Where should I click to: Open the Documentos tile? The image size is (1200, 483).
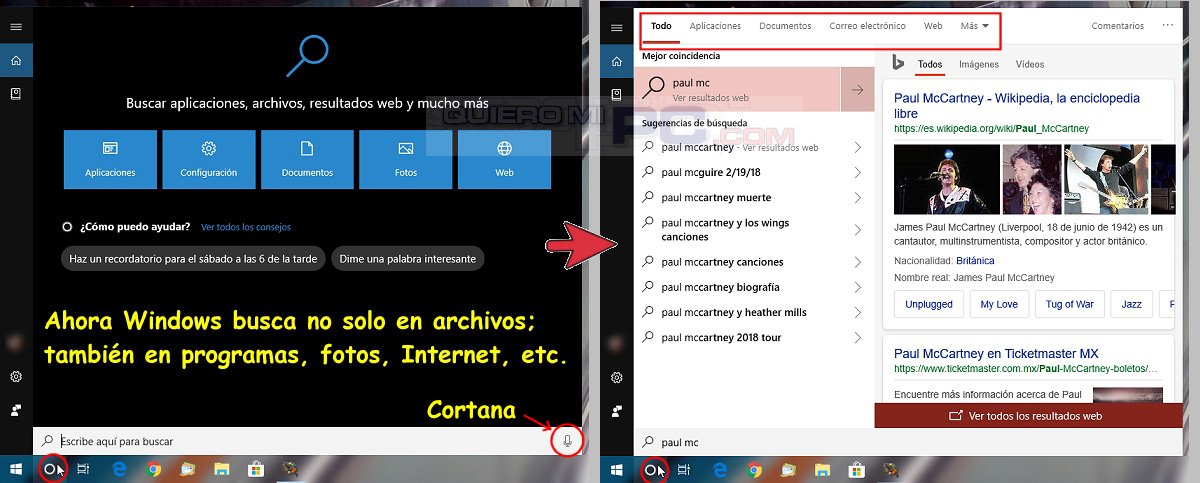tap(307, 159)
